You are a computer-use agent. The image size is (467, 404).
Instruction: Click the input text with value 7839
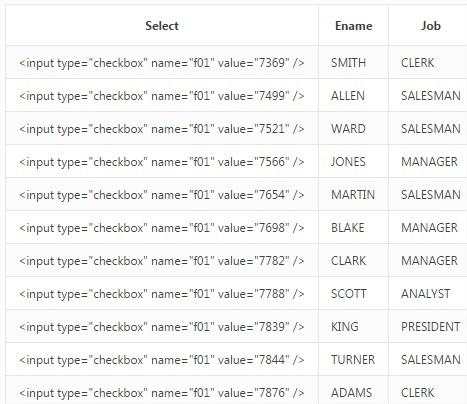click(162, 327)
